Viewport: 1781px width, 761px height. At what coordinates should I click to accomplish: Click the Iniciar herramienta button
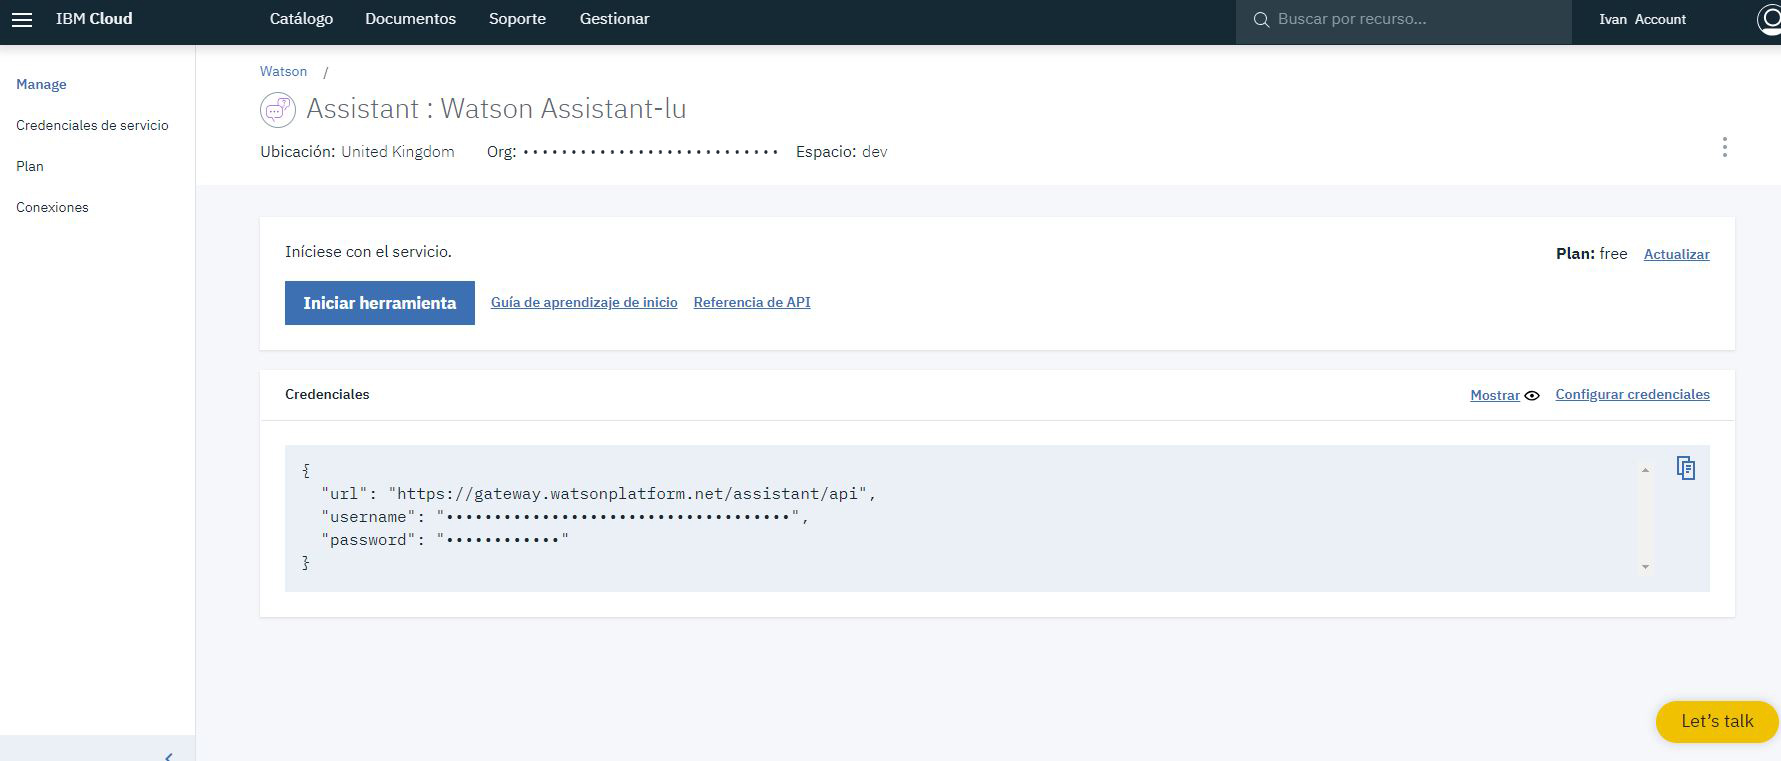click(x=380, y=303)
